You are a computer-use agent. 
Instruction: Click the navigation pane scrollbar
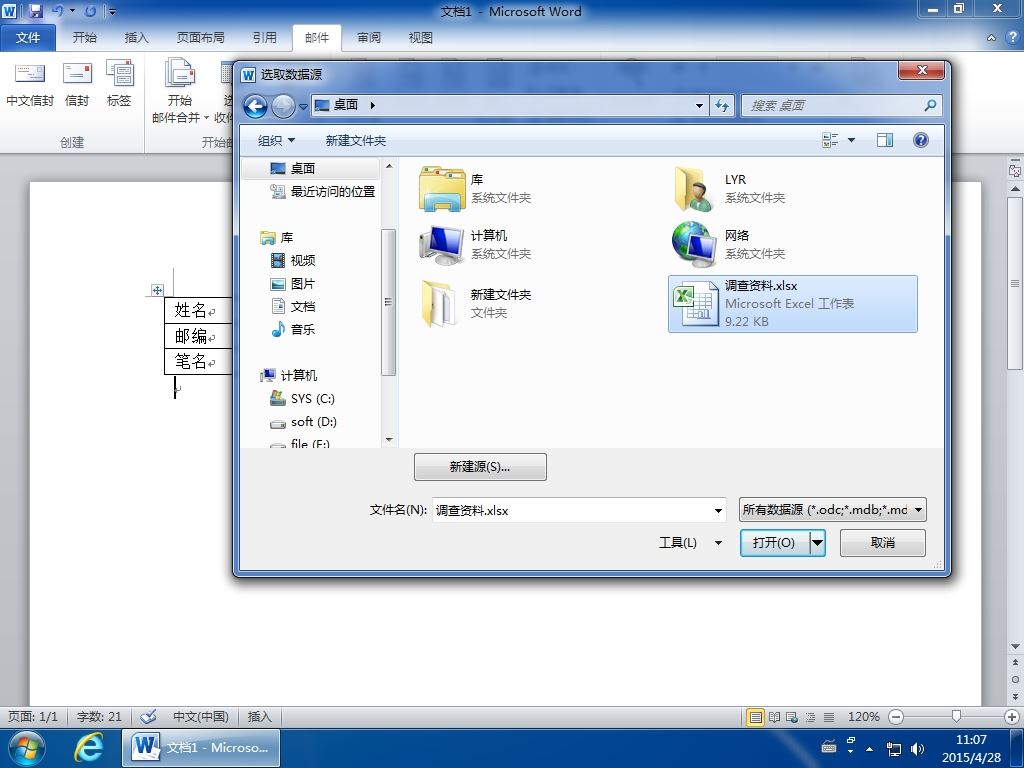(x=388, y=302)
